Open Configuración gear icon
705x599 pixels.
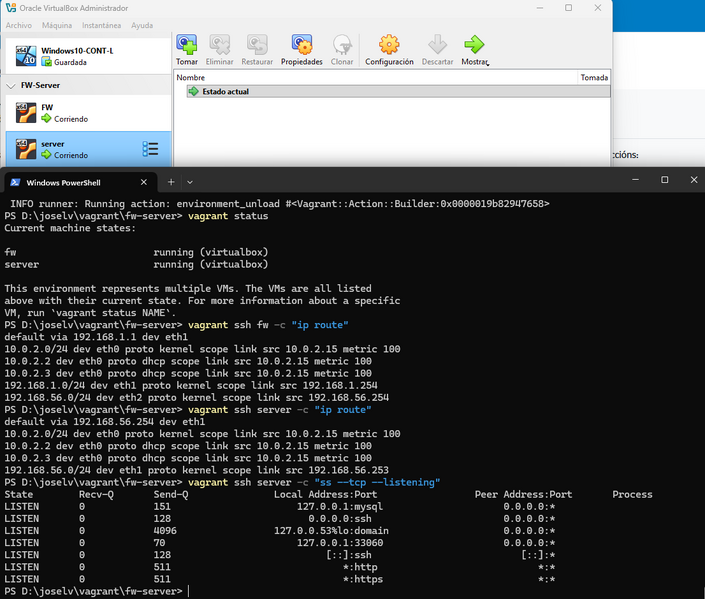pos(389,45)
